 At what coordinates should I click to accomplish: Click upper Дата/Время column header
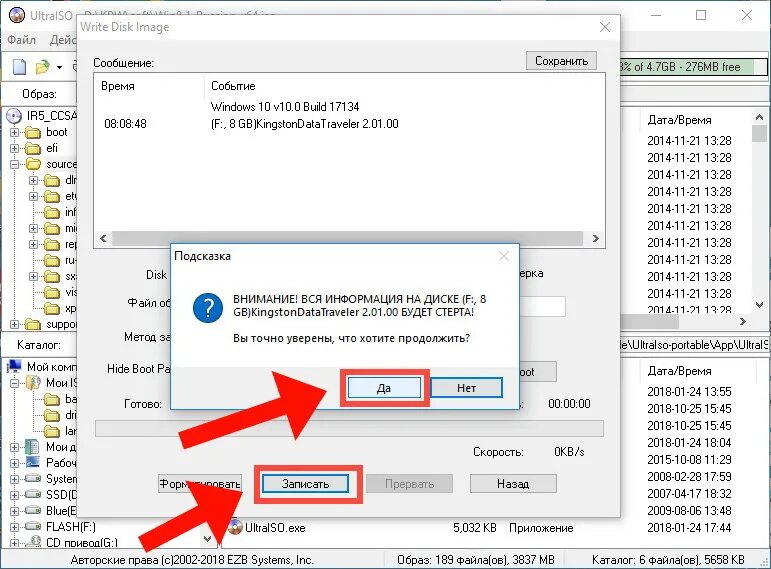(x=680, y=120)
